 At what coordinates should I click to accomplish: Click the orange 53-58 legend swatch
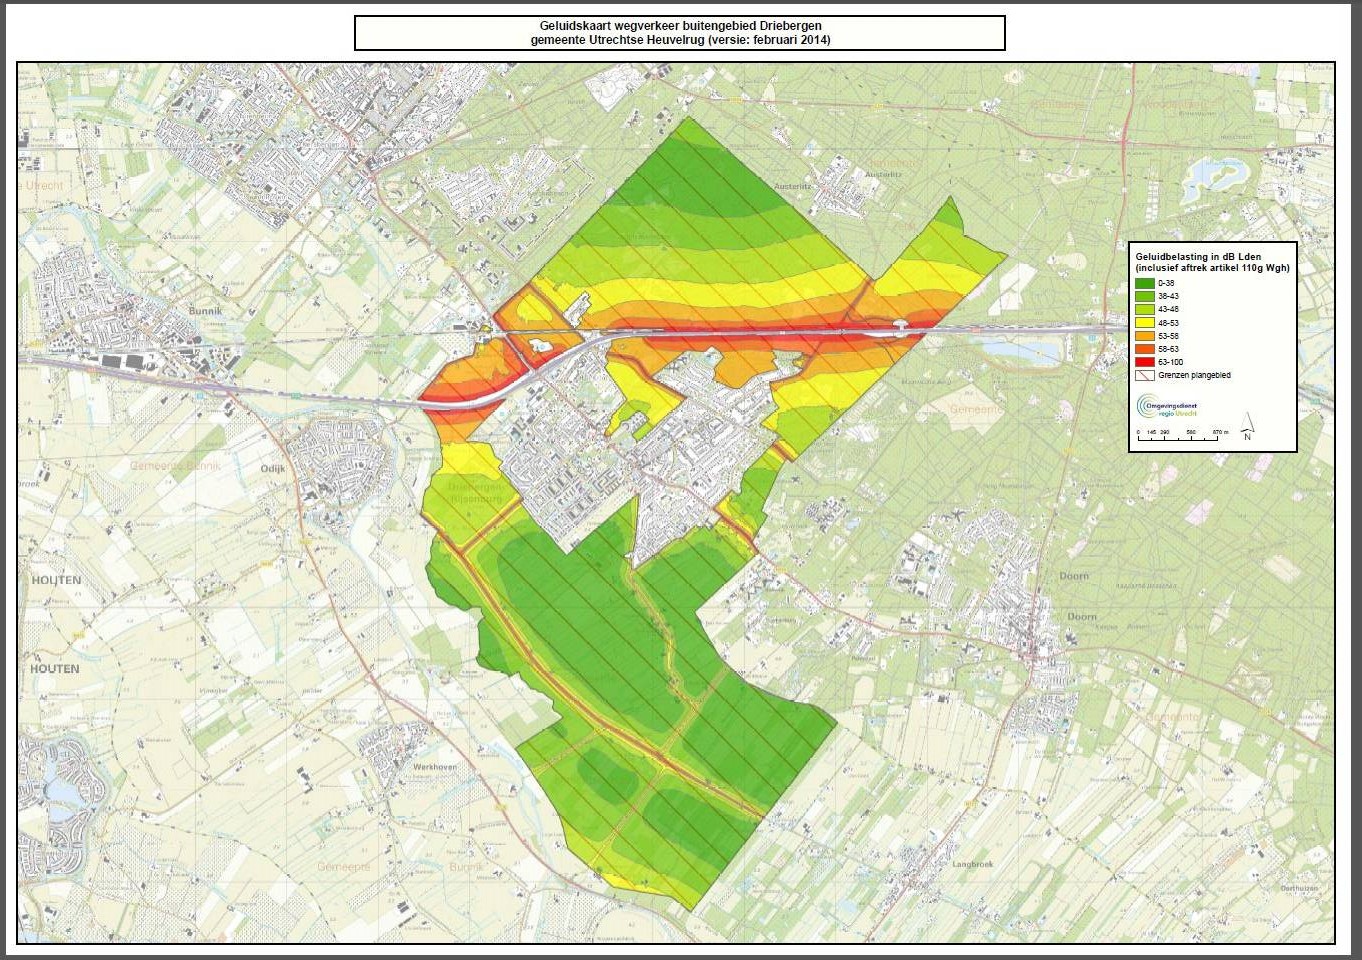(x=1145, y=336)
